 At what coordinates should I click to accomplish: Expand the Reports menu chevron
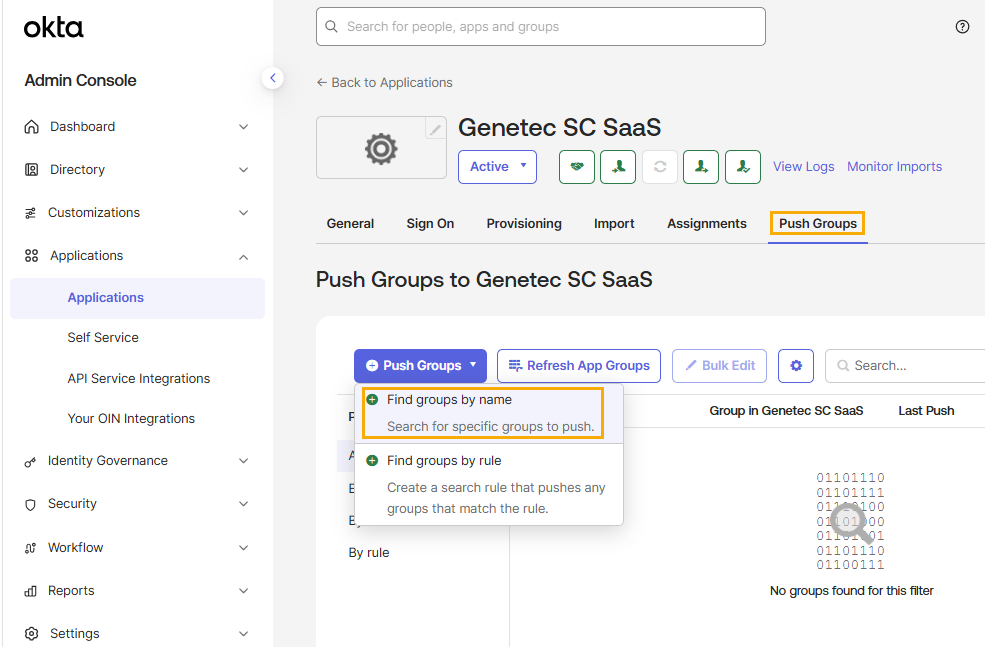point(244,590)
